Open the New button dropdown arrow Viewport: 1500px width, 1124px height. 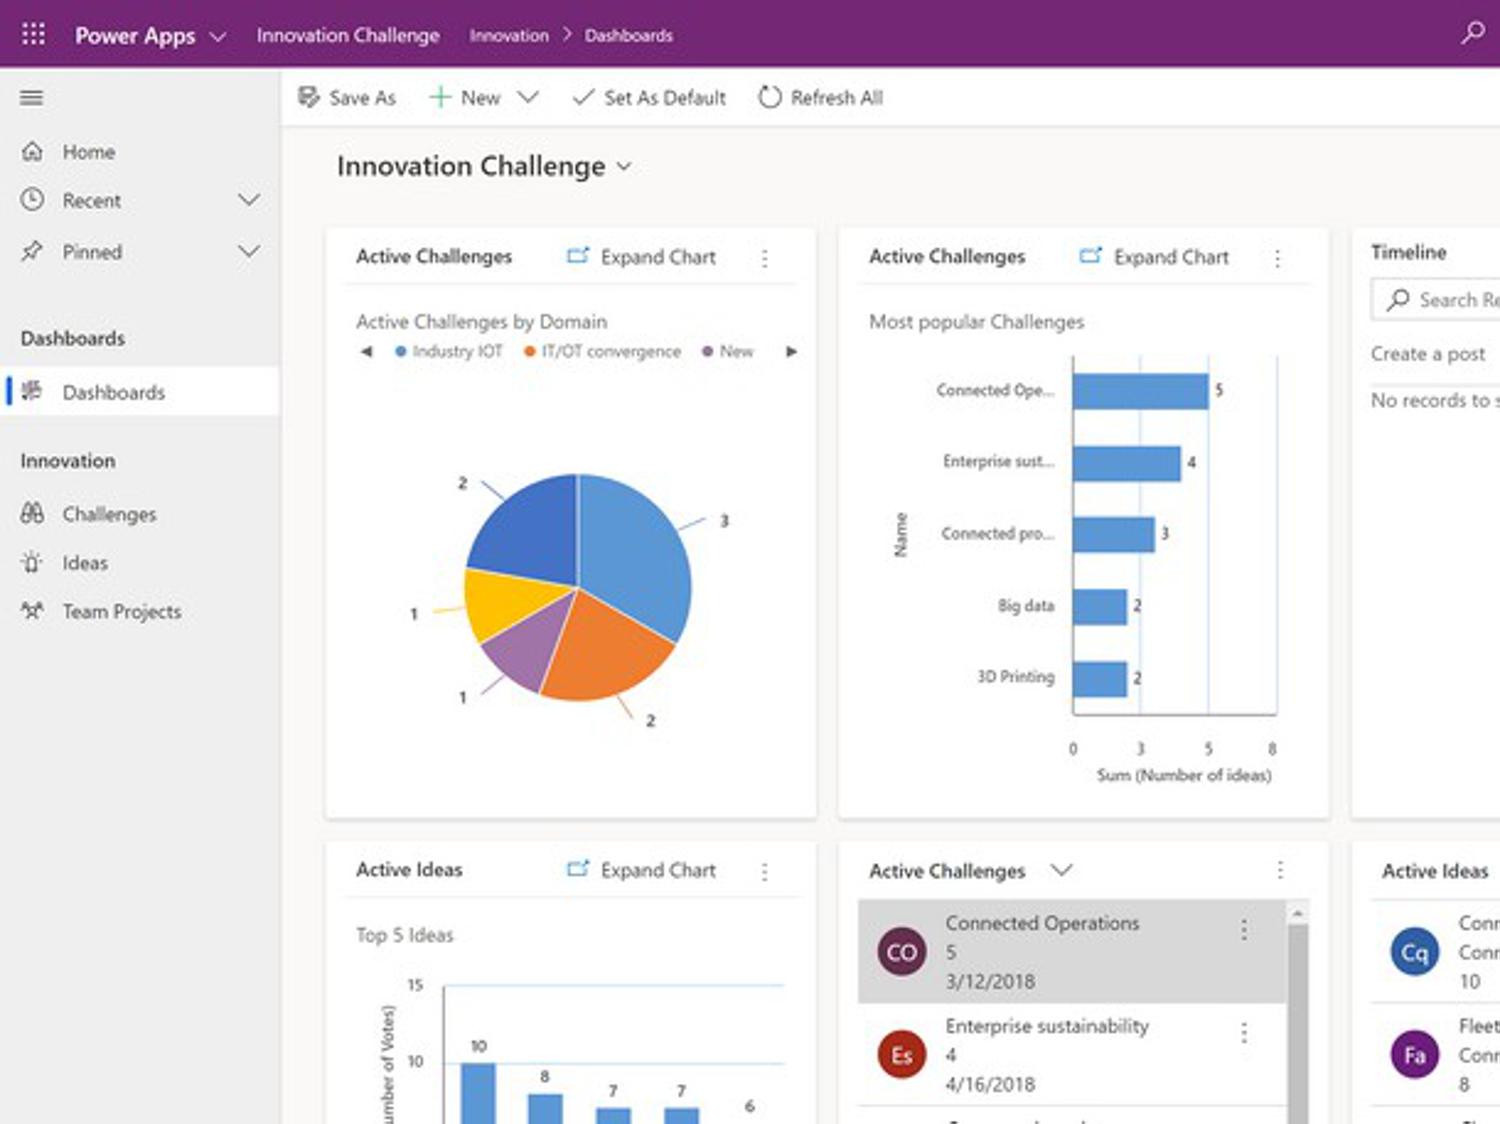528,97
